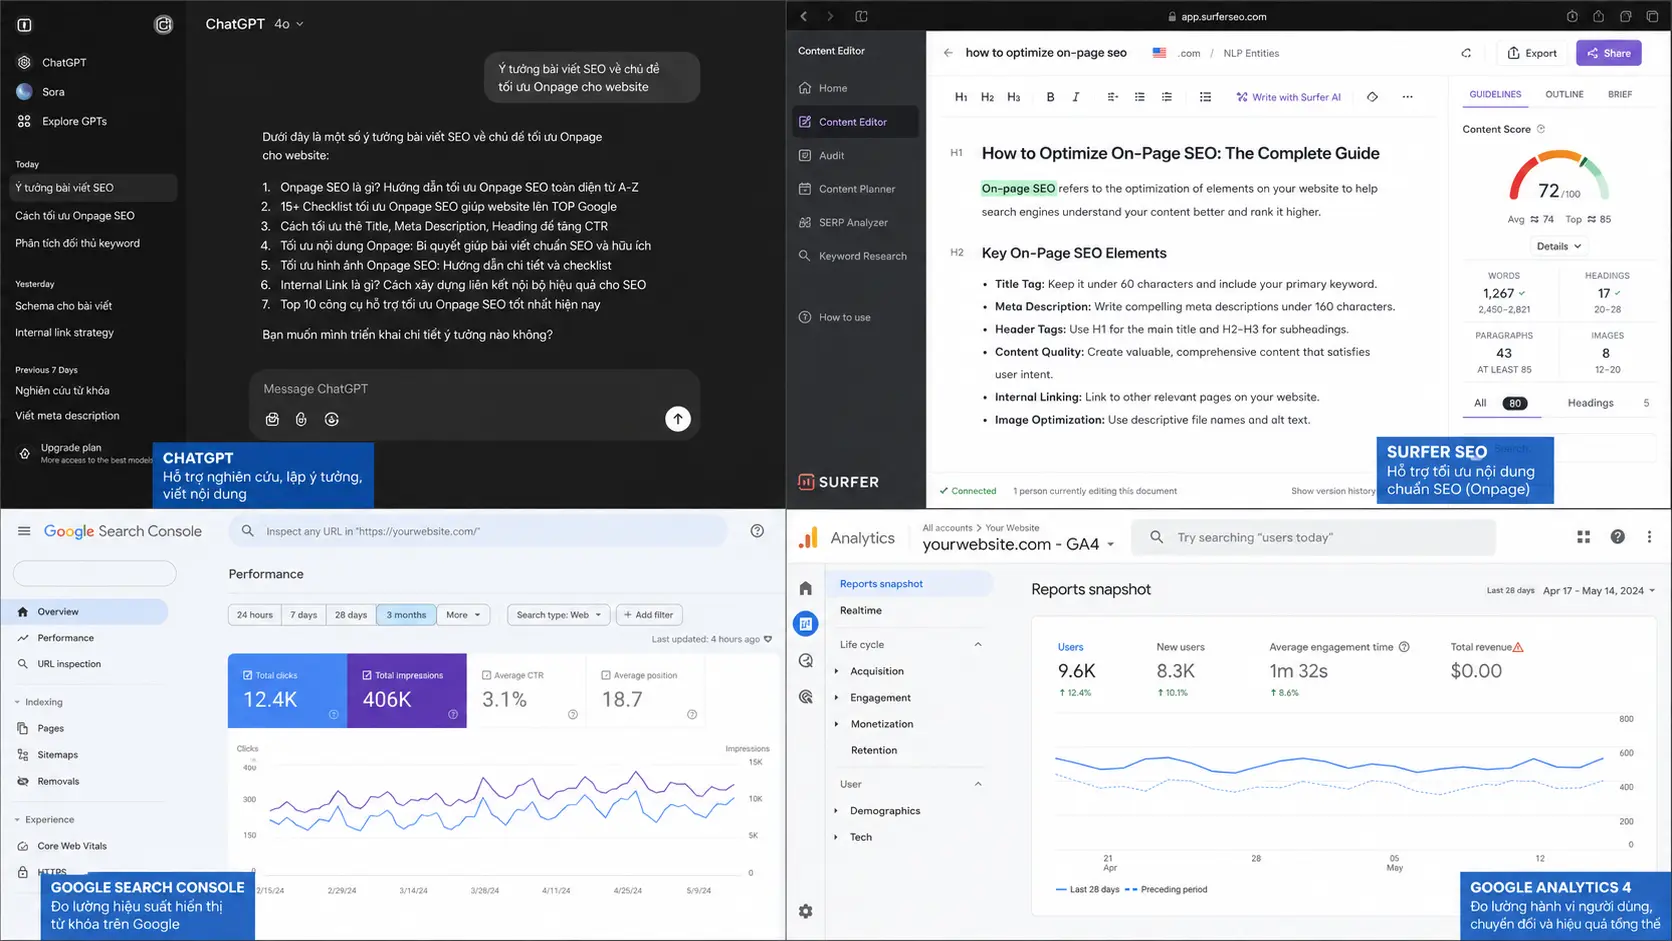Click the Export button in Surfer
Screen dimensions: 1672x941
point(1532,53)
